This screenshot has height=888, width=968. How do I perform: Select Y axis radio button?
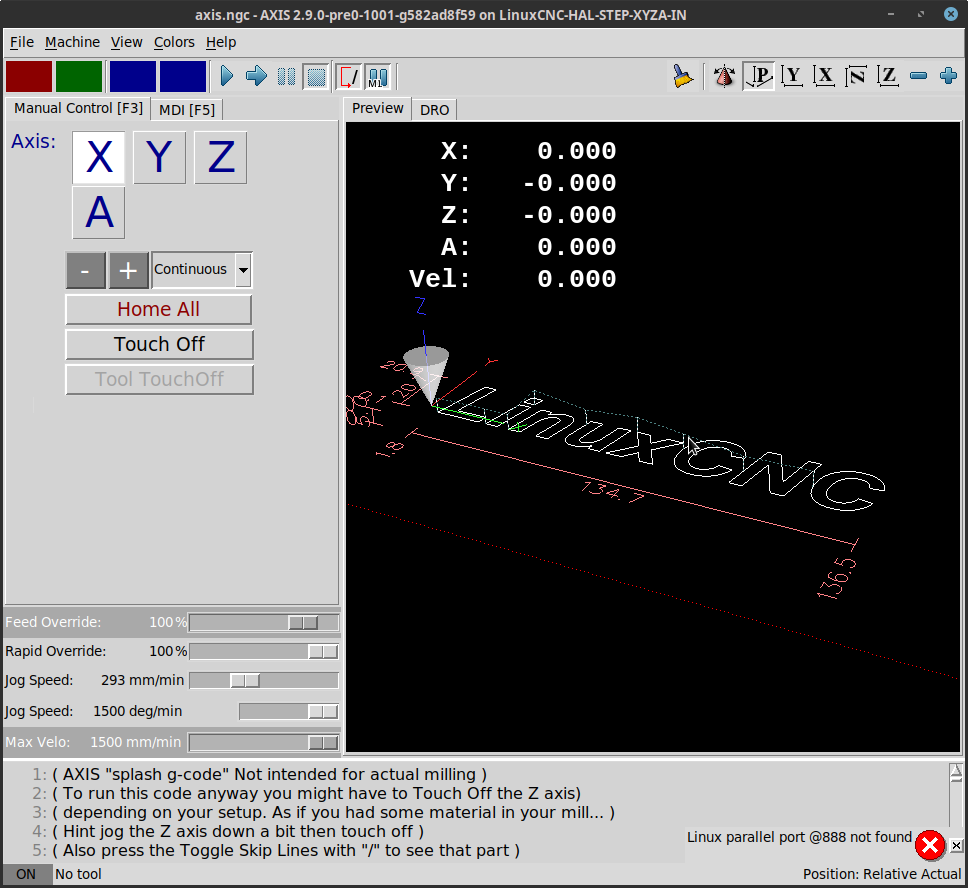coord(159,157)
